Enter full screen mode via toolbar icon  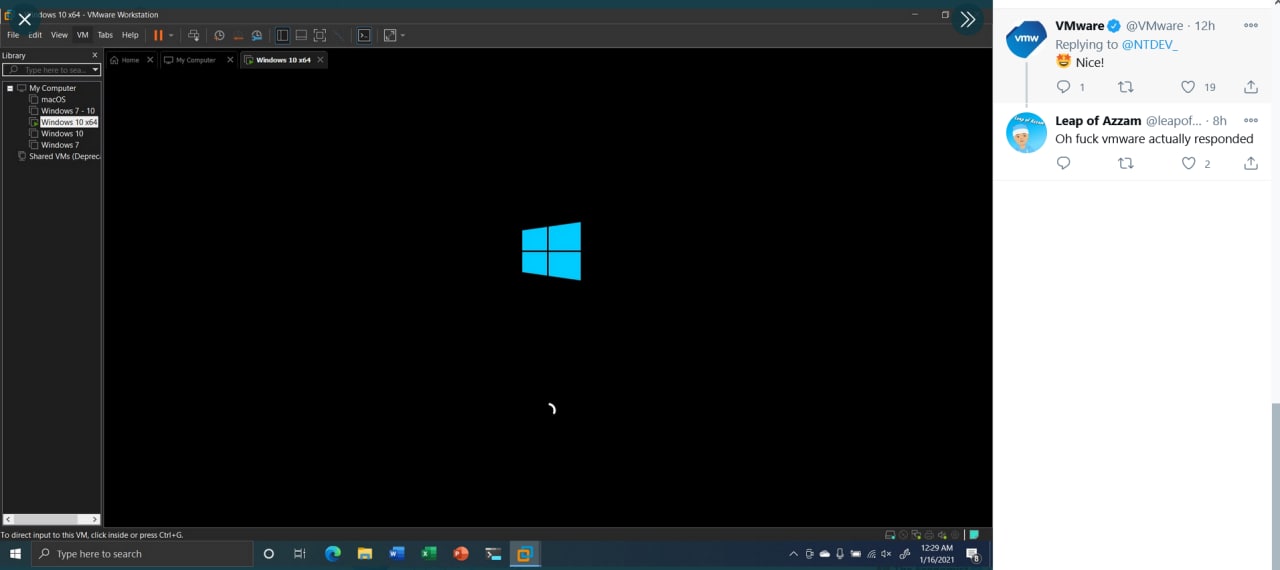[x=320, y=35]
